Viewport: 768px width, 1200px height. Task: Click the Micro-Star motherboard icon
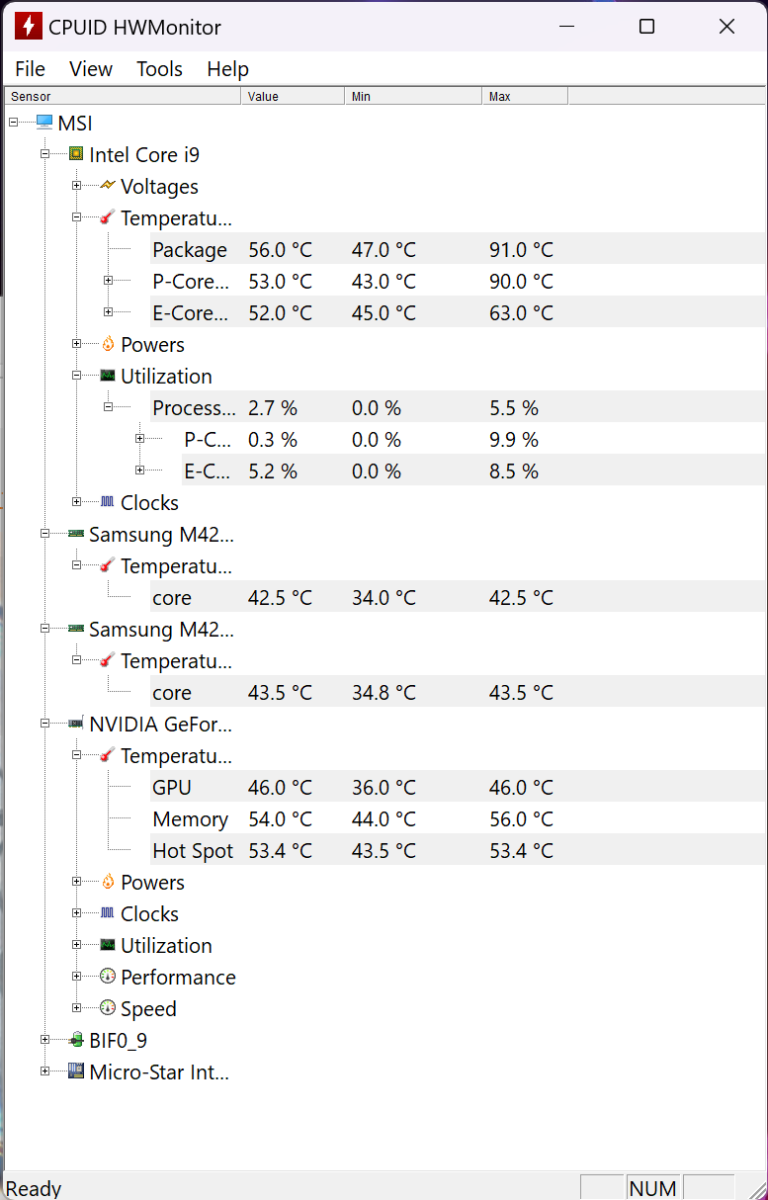tap(76, 1072)
